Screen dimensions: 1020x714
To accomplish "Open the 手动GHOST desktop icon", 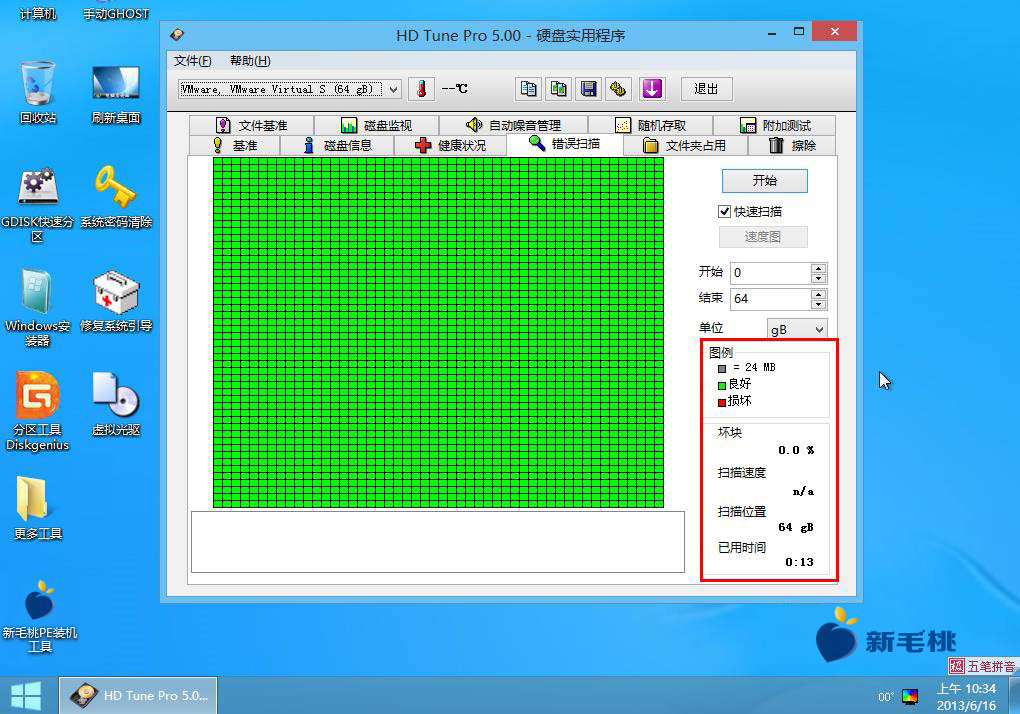I will tap(116, 12).
